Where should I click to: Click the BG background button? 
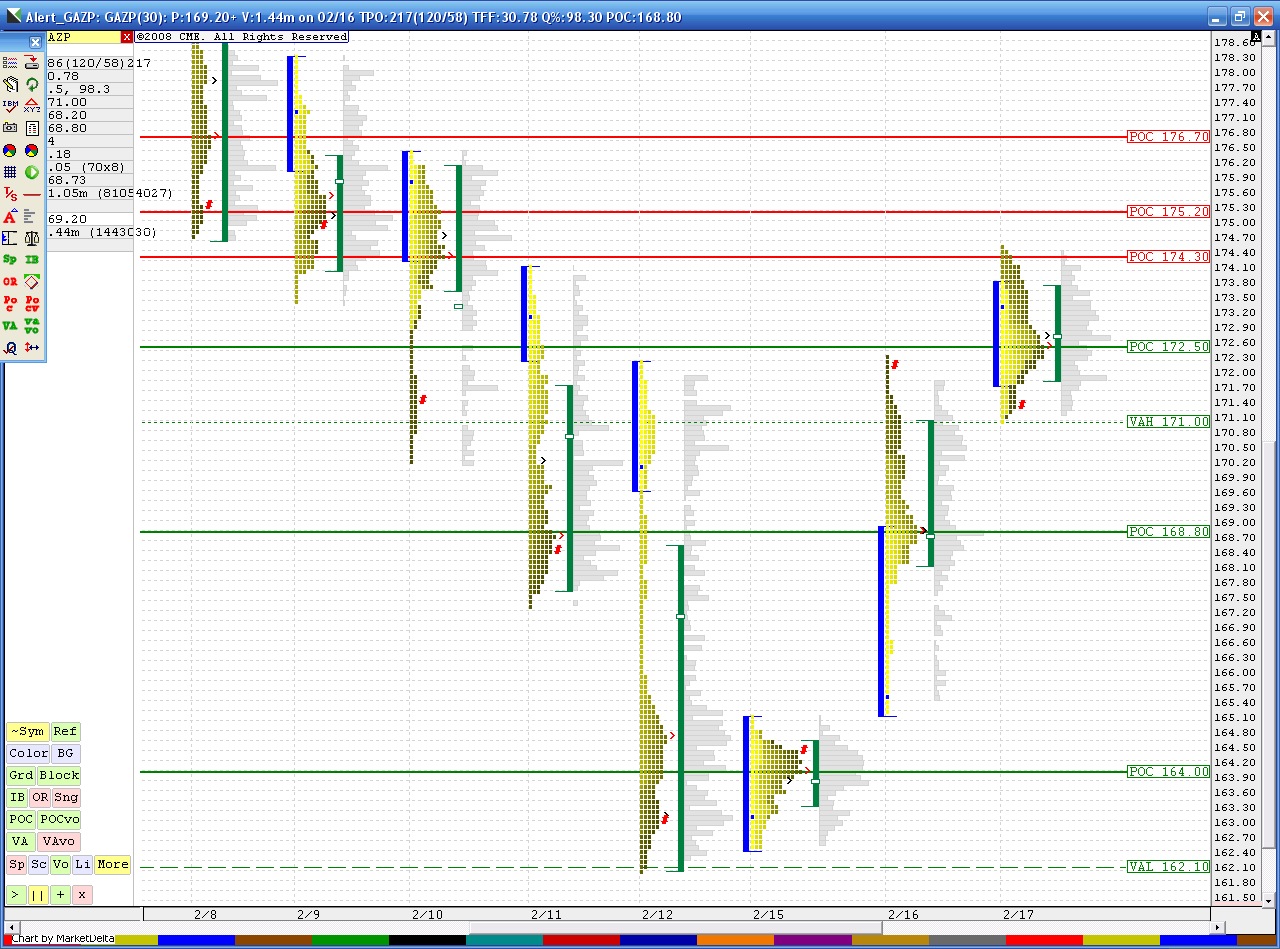point(65,753)
